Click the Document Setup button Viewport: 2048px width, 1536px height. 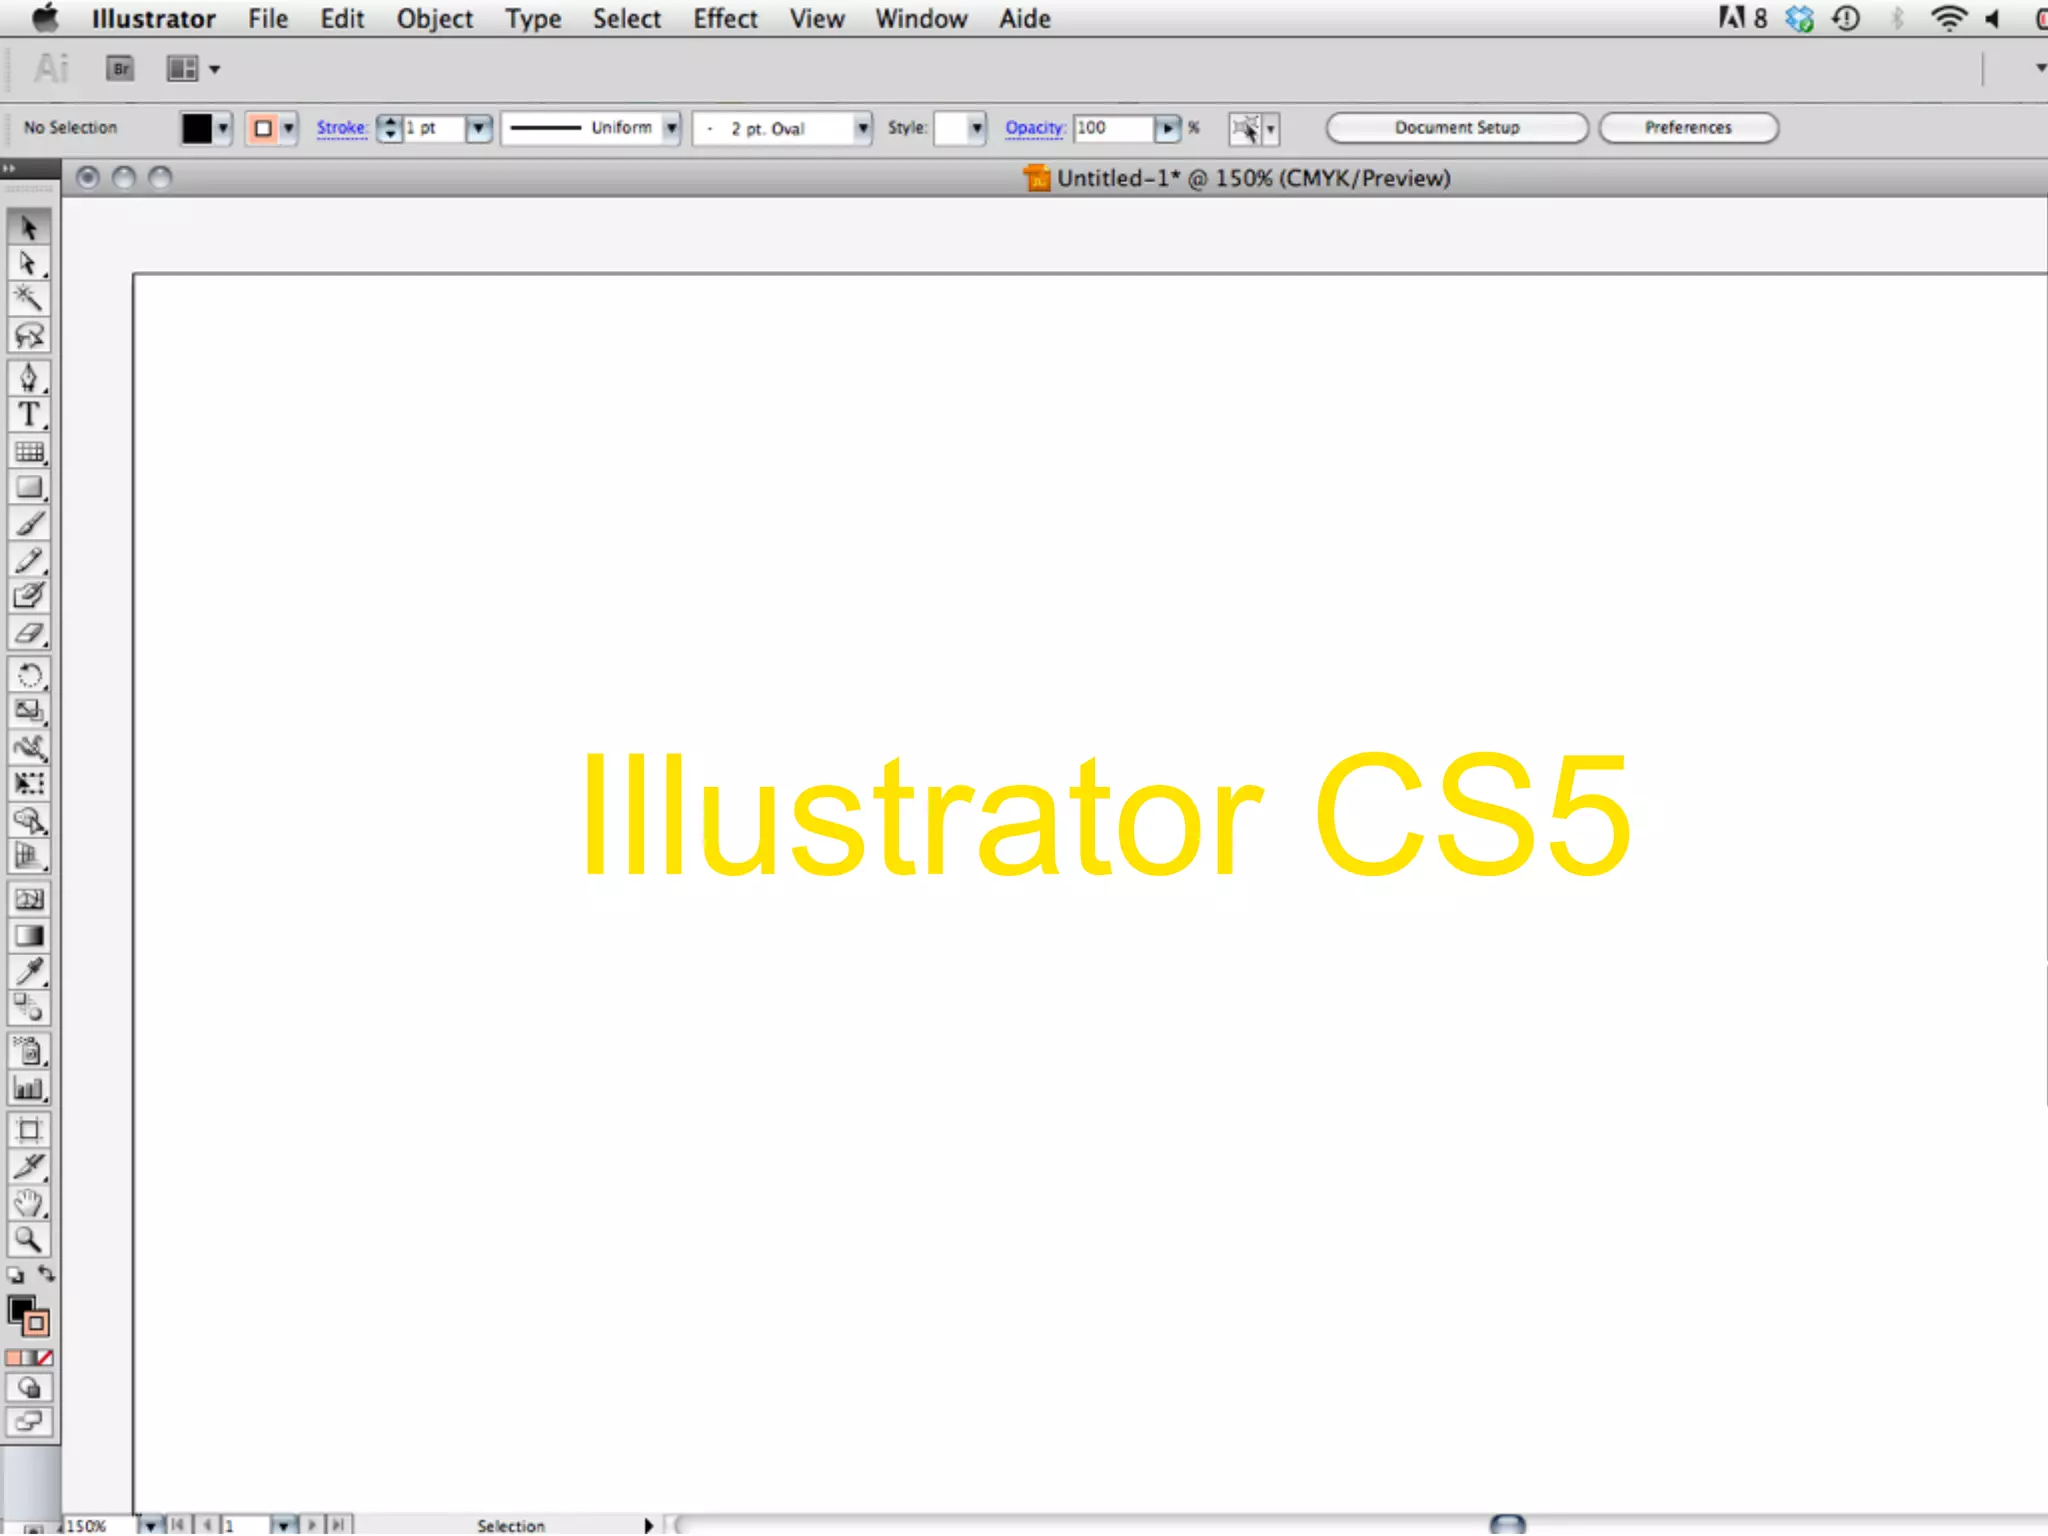(x=1456, y=128)
